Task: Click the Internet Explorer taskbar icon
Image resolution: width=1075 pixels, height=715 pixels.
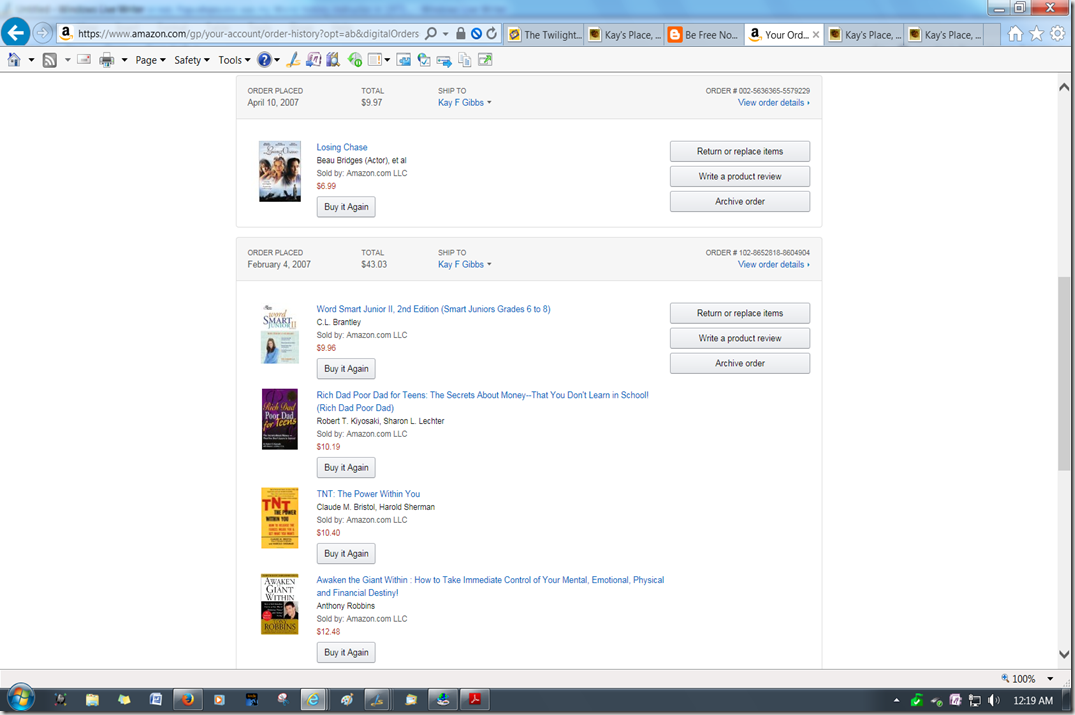Action: coord(313,700)
